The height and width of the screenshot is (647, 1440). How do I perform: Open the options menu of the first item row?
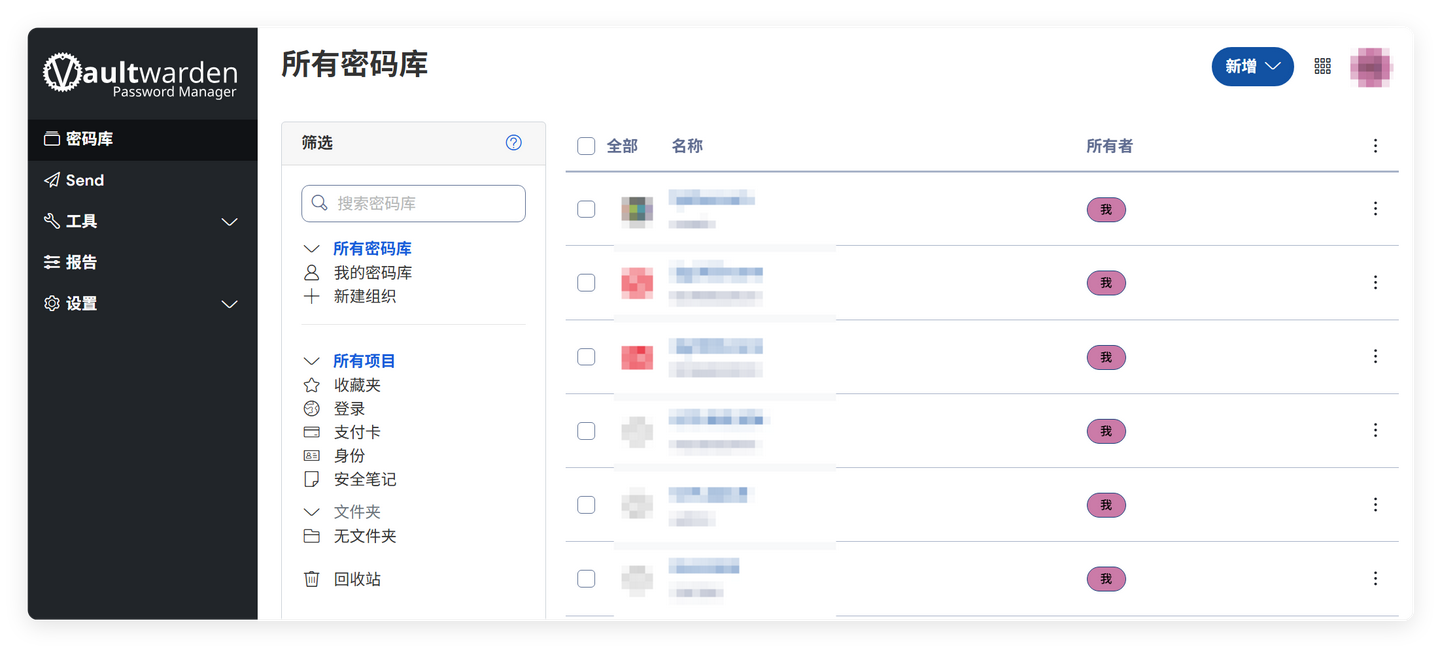point(1375,209)
